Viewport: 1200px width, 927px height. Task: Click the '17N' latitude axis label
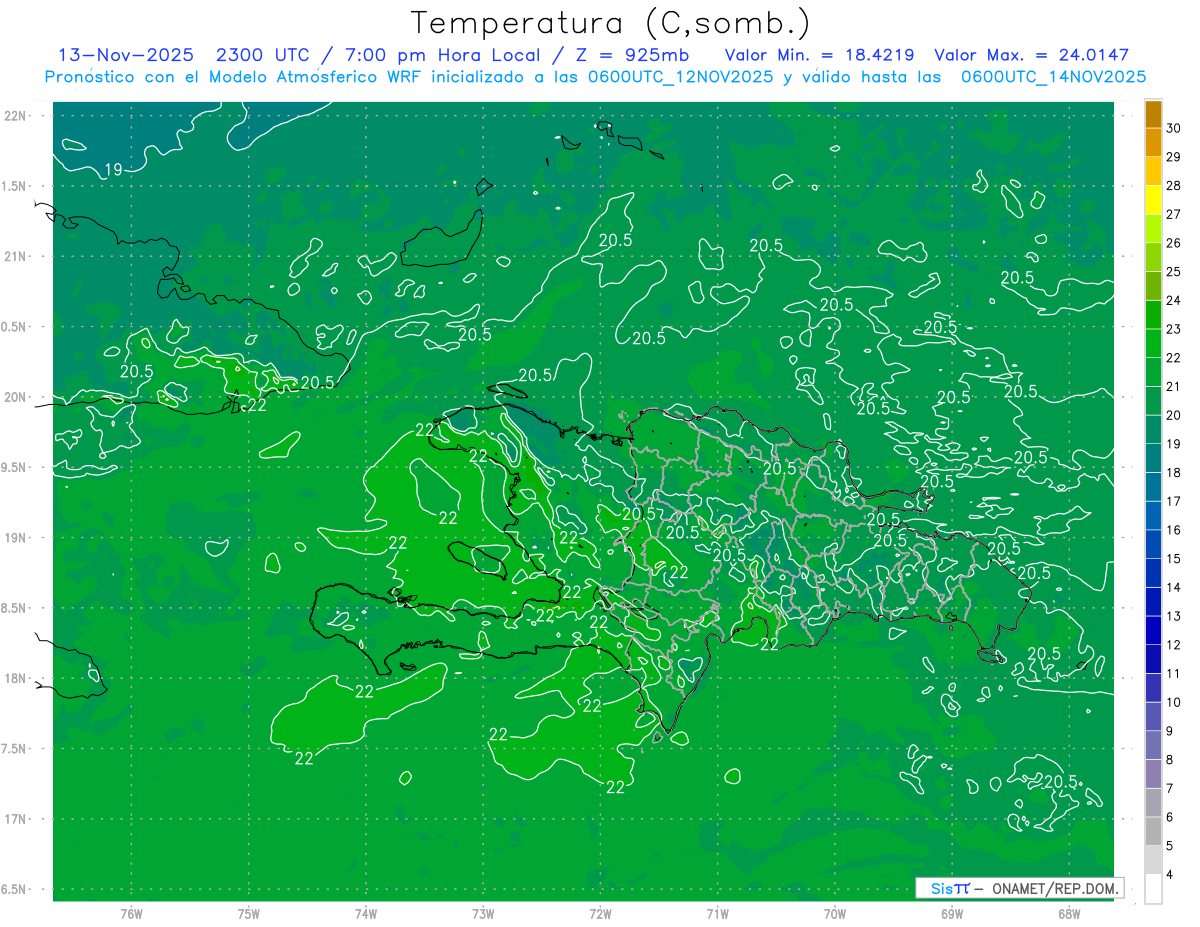(16, 819)
